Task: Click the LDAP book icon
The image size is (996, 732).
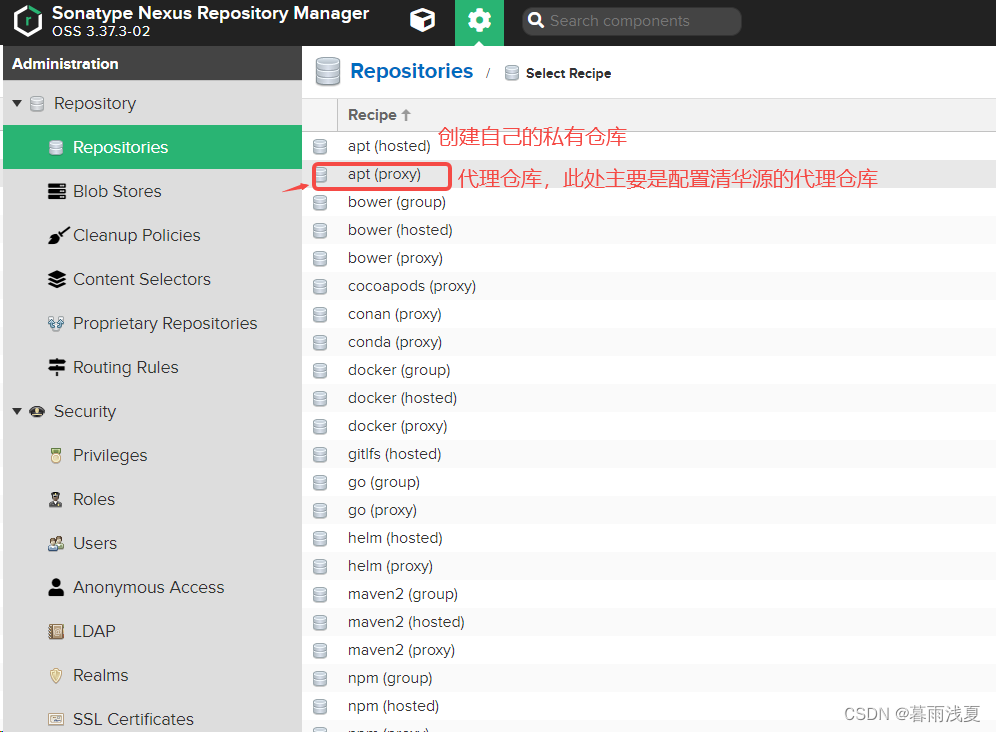Action: pyautogui.click(x=57, y=632)
